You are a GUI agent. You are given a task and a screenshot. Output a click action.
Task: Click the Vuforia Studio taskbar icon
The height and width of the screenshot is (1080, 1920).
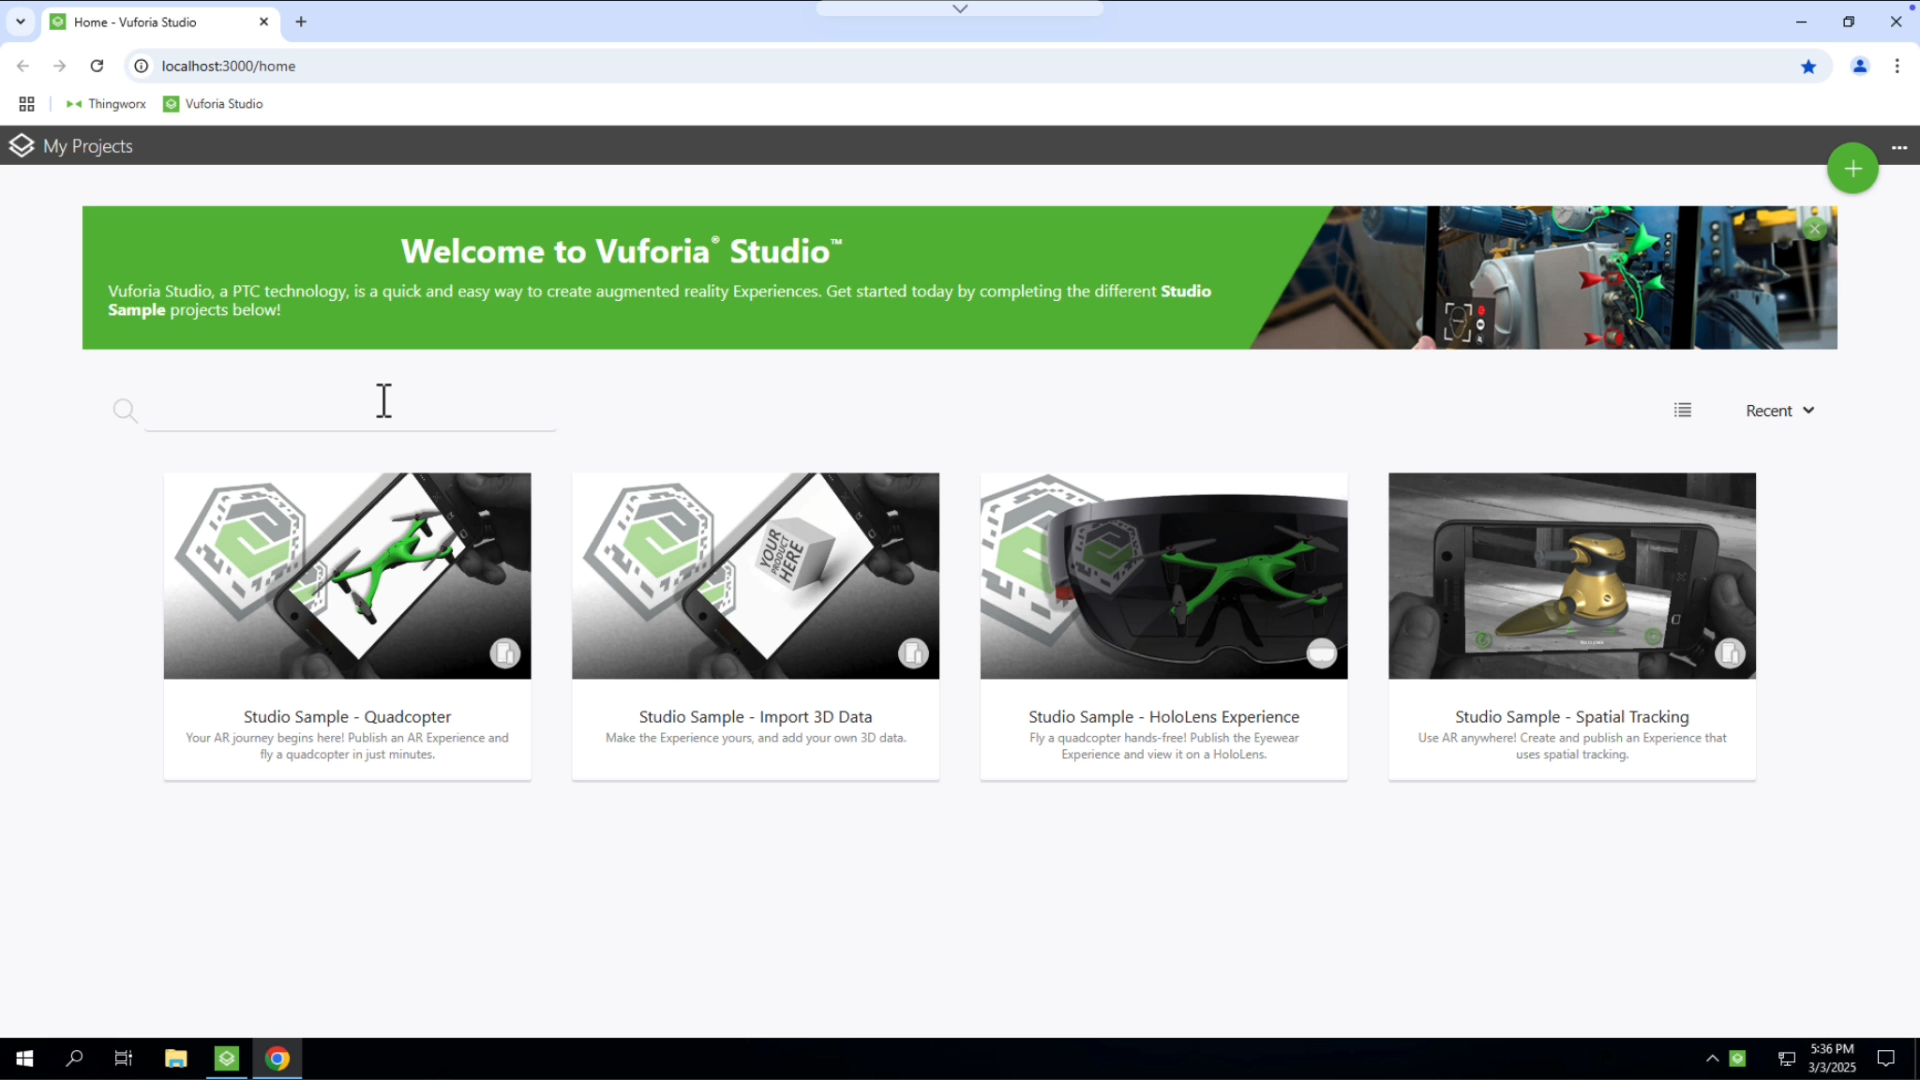(227, 1058)
